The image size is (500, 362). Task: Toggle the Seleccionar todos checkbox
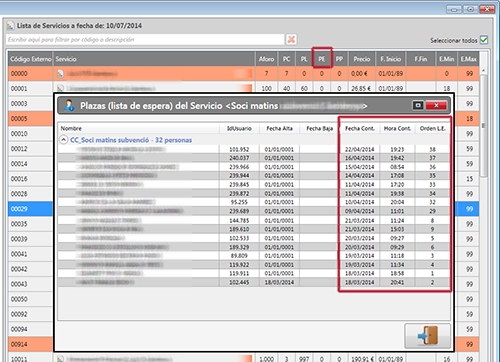click(x=484, y=40)
